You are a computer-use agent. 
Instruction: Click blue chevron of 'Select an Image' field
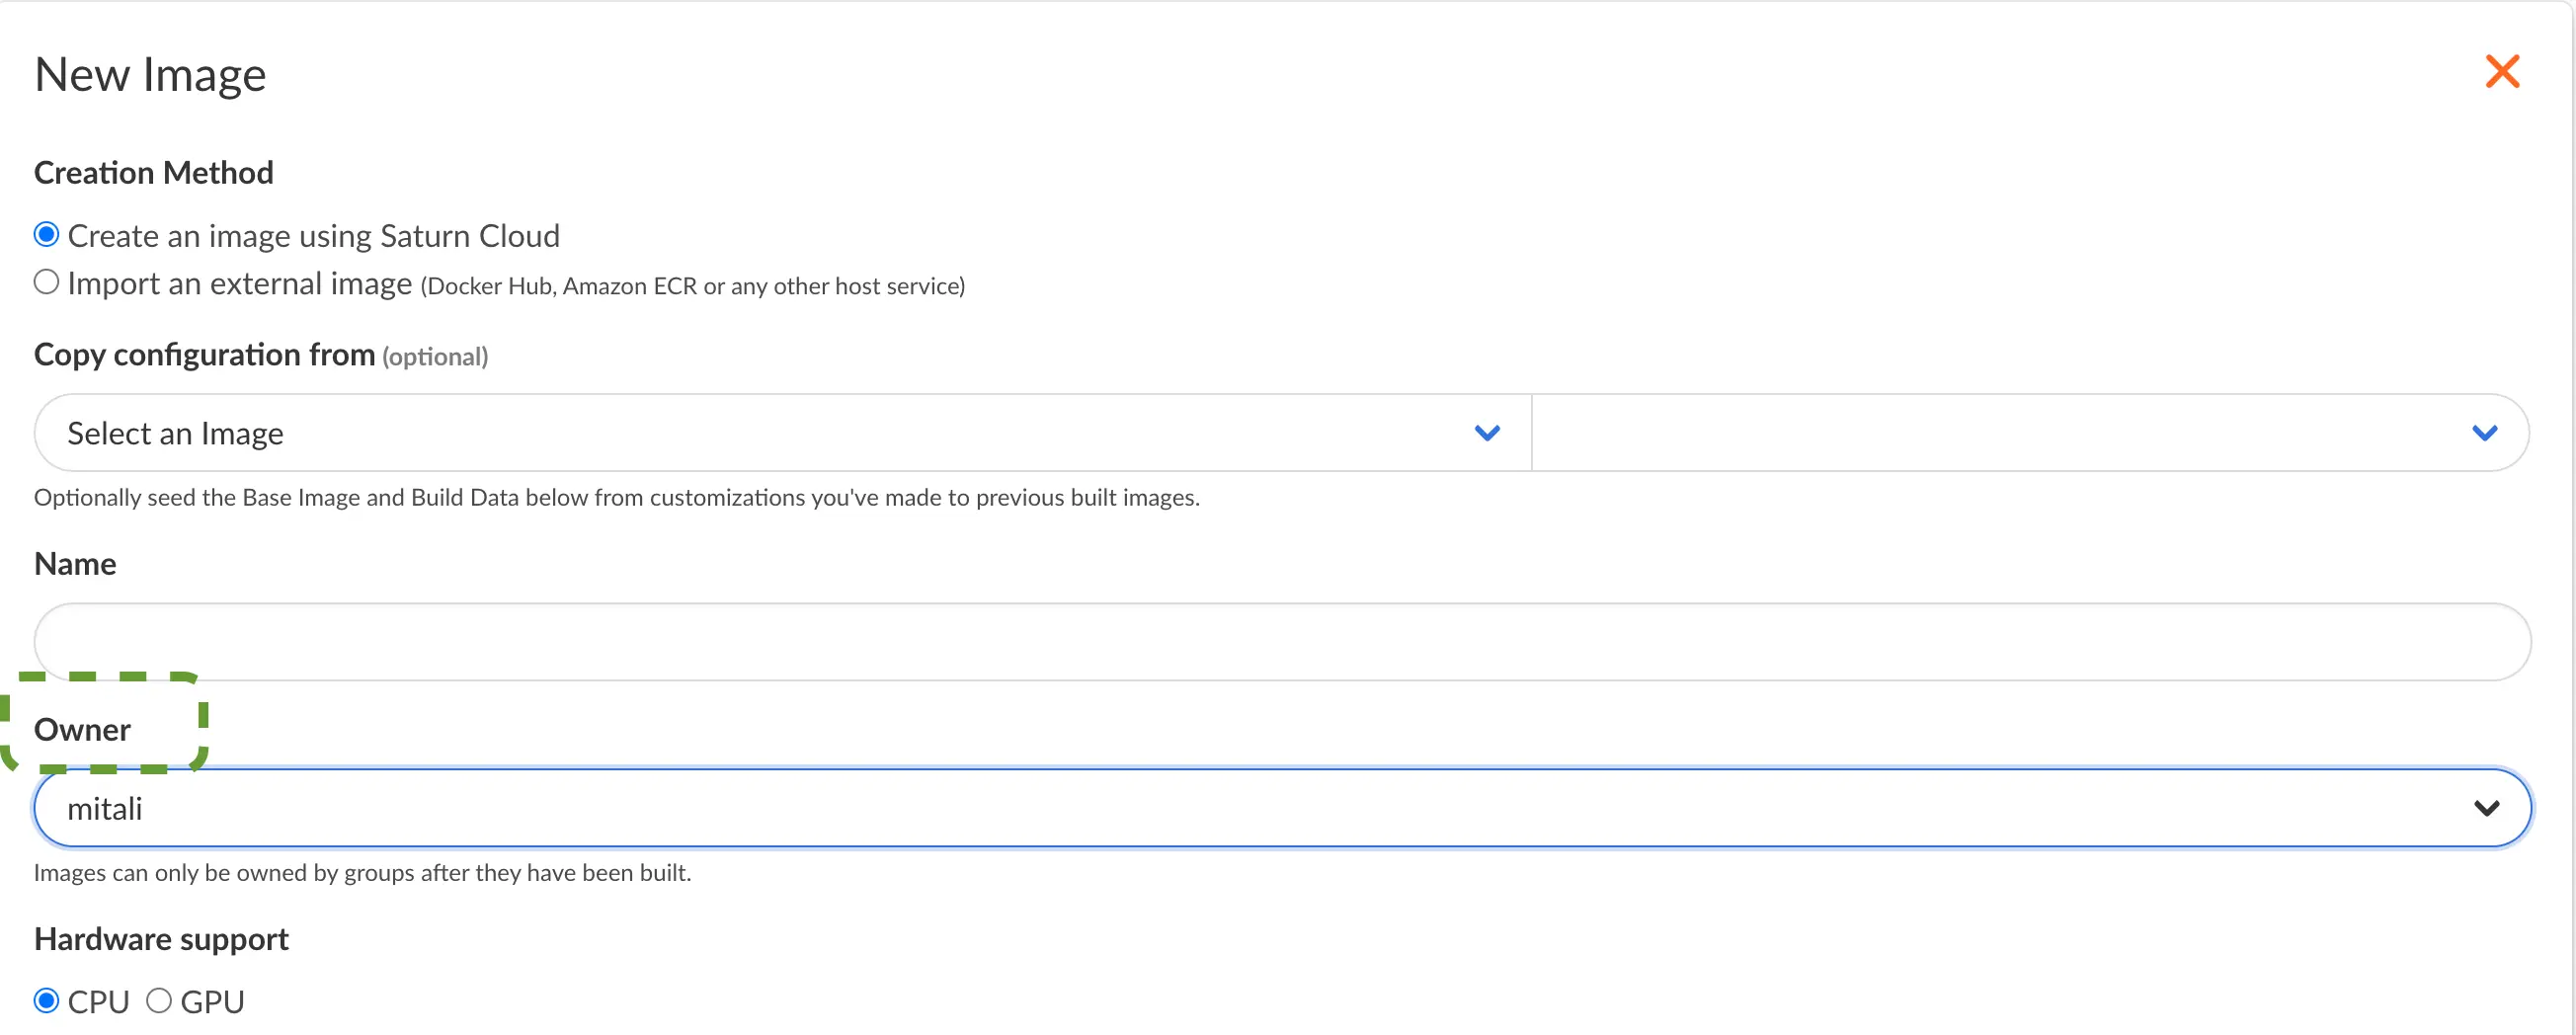[x=1487, y=433]
